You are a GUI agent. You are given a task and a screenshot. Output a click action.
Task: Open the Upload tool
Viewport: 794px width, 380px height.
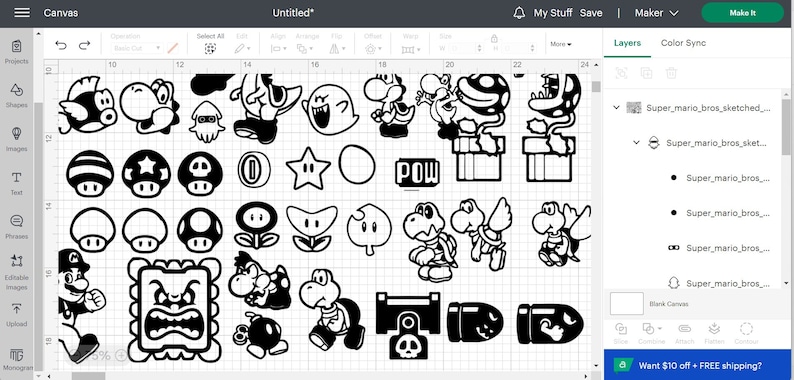(16, 315)
